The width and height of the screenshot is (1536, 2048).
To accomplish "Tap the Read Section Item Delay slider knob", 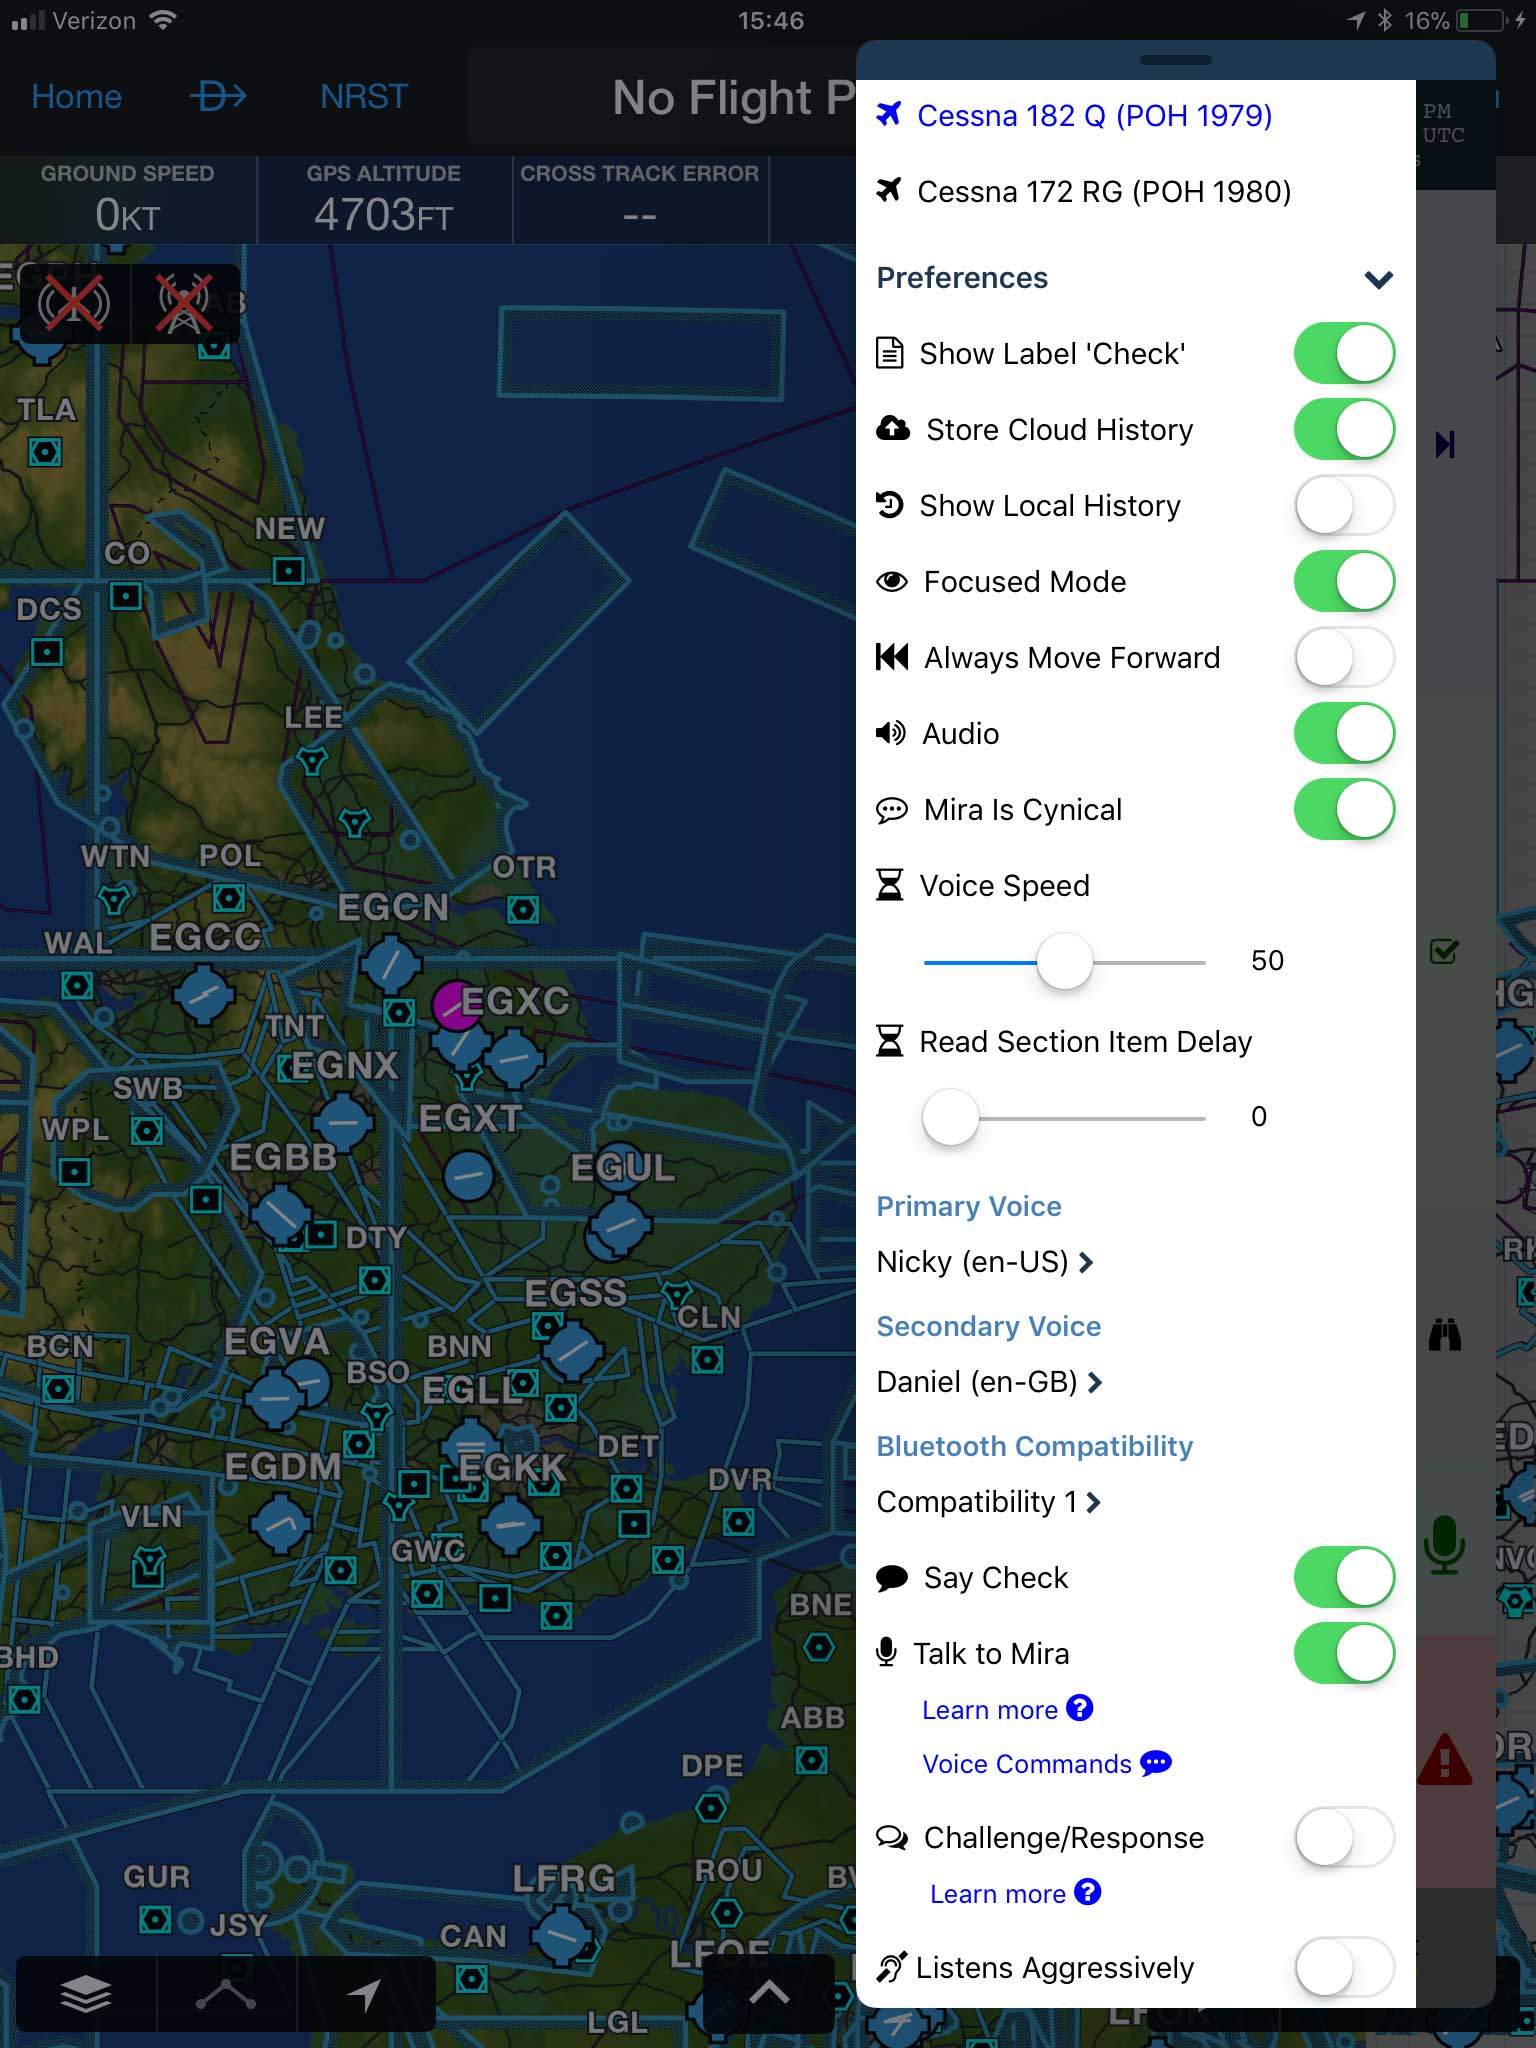I will click(x=950, y=1117).
